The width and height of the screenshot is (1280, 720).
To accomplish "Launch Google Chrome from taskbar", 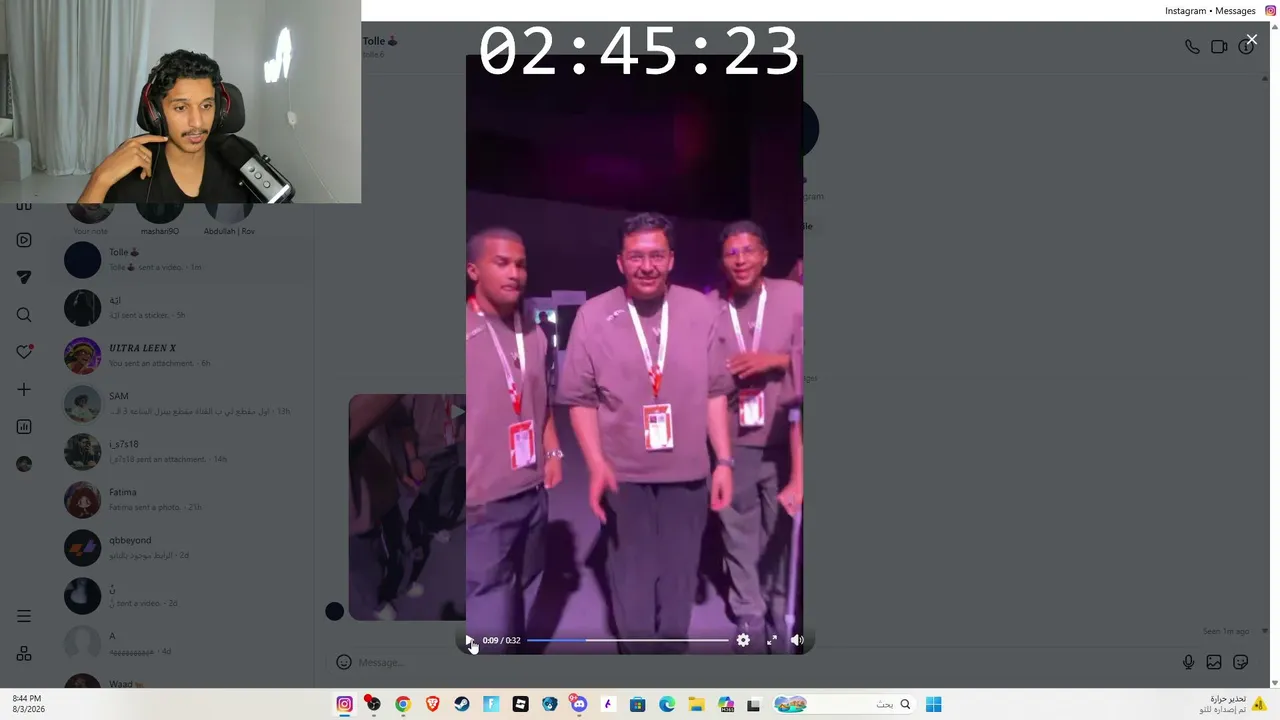I will (403, 704).
